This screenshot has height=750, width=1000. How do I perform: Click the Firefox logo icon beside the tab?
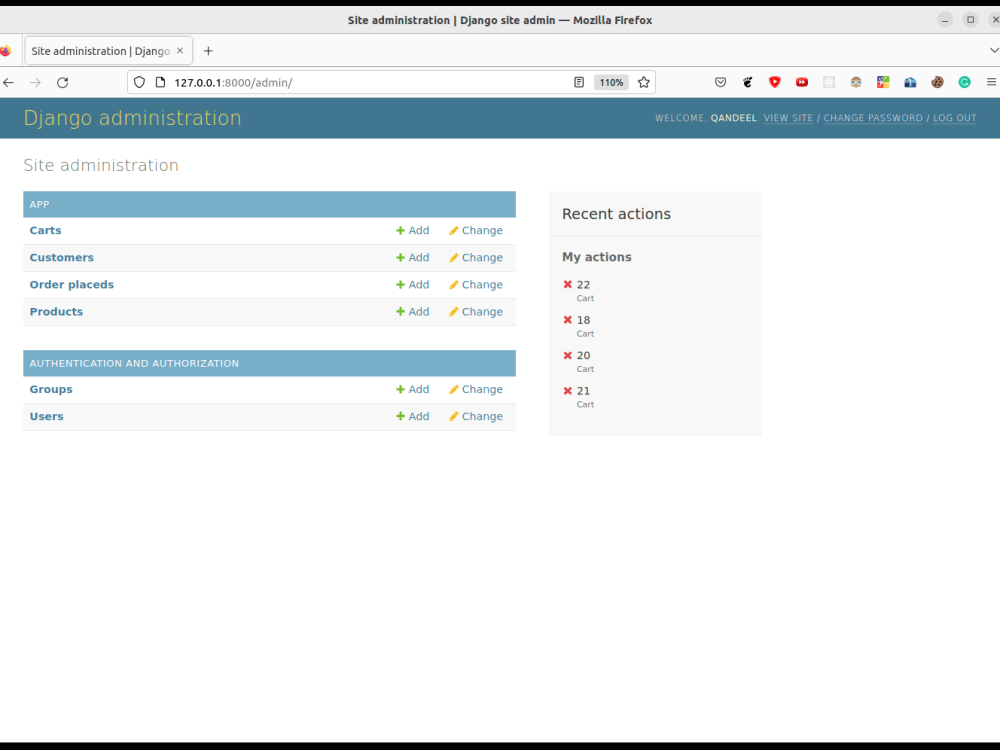5,51
